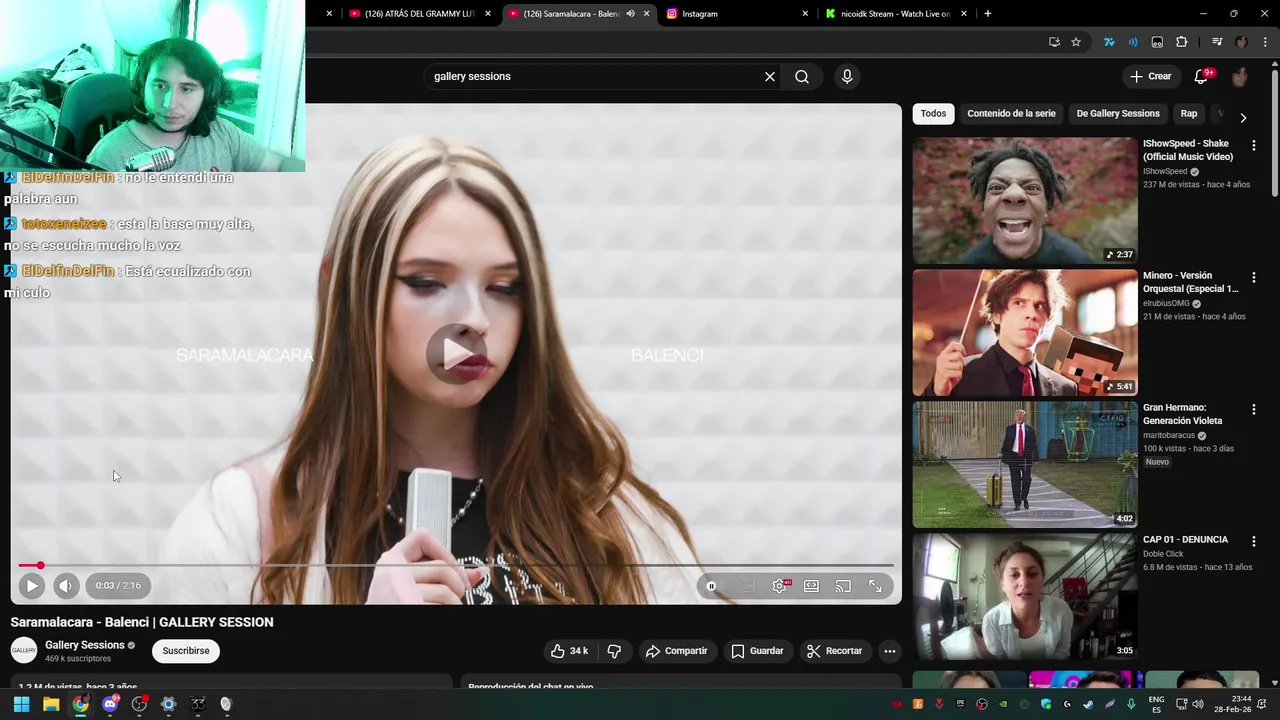Screen dimensions: 1280x720
Task: Open the 7TV extension icon
Action: (1109, 42)
